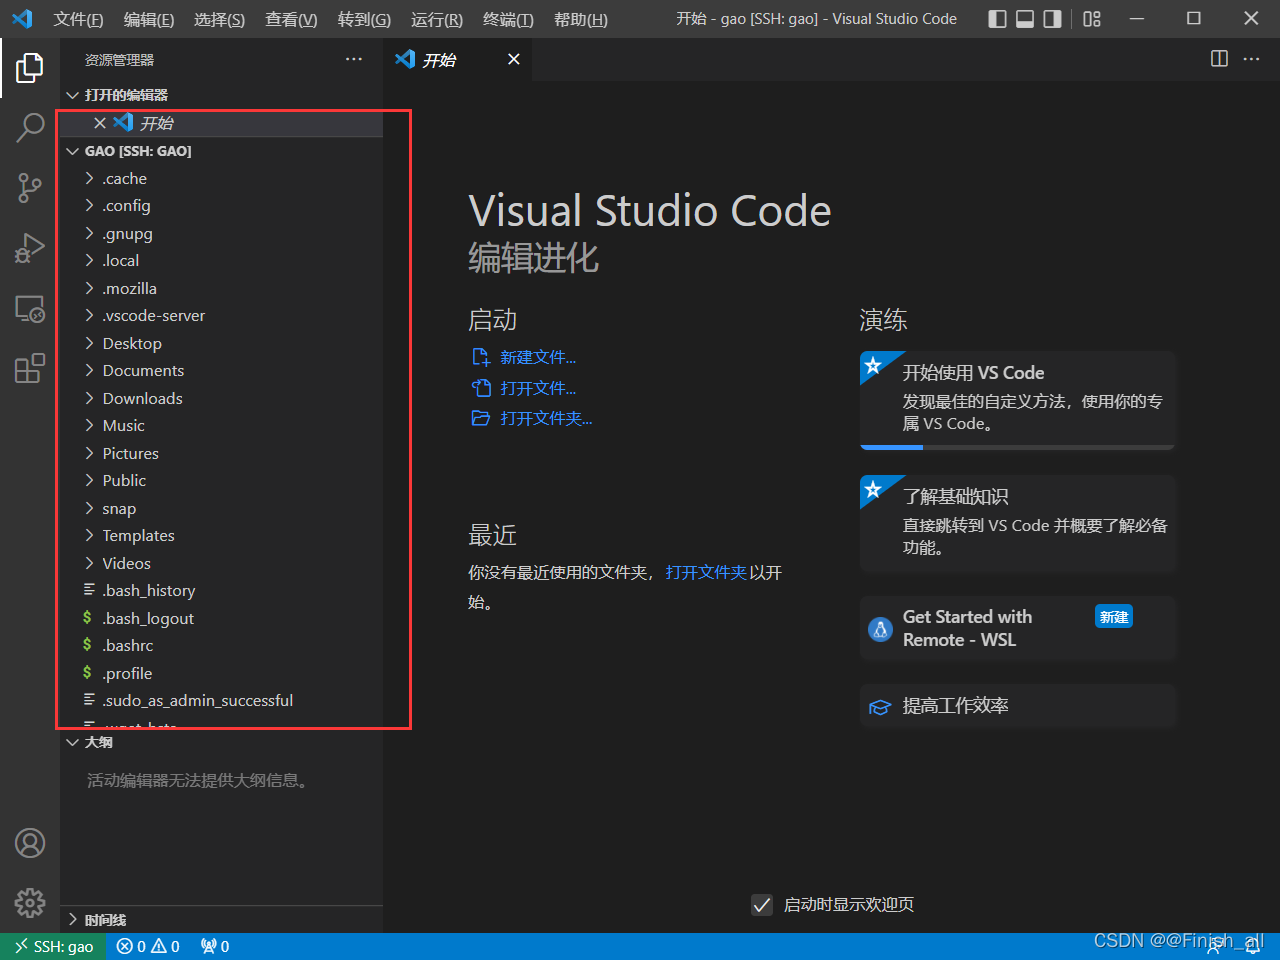The height and width of the screenshot is (960, 1280).
Task: Open errors and warnings status item
Action: coord(148,946)
